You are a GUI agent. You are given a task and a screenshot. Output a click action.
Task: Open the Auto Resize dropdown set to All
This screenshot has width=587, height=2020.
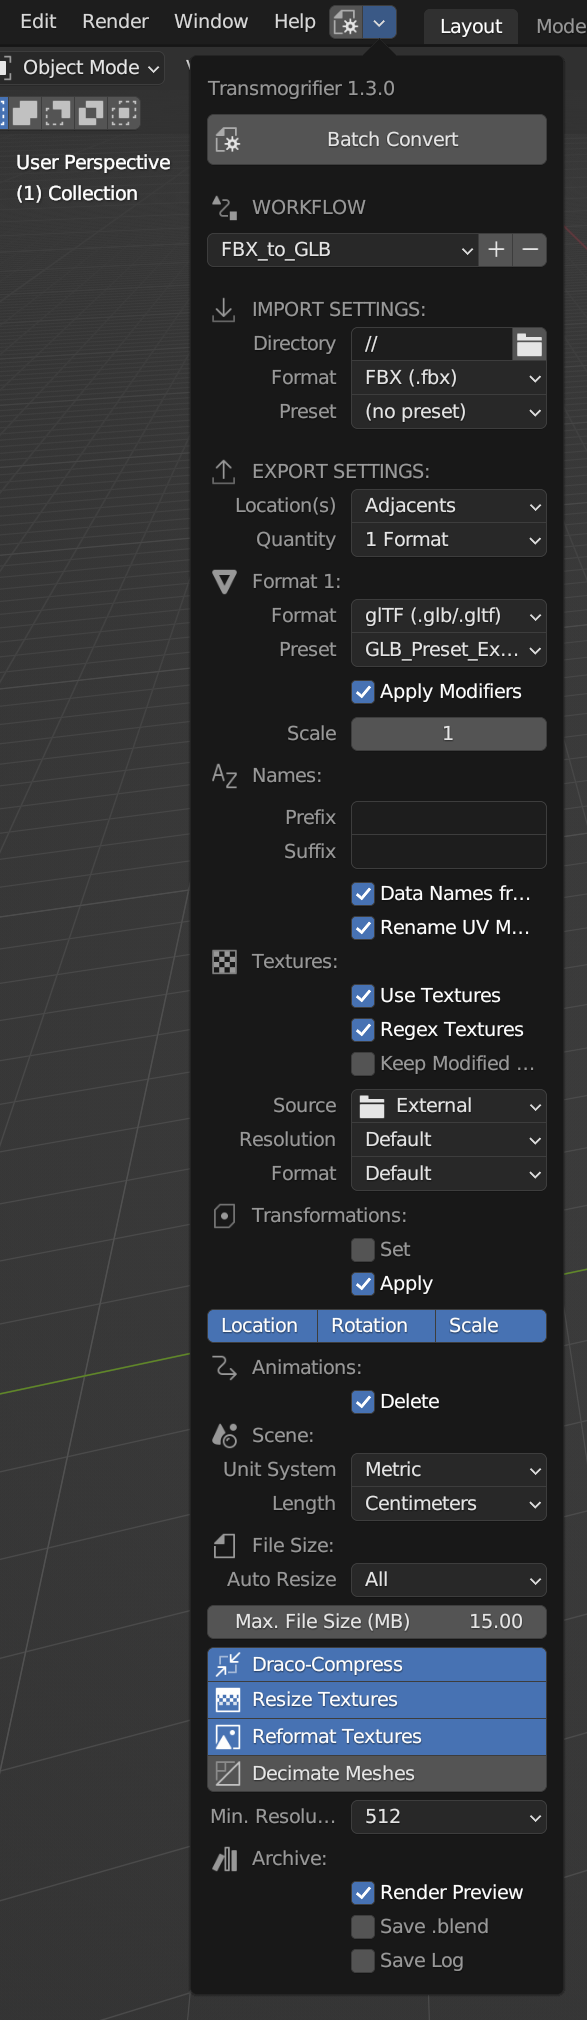(x=448, y=1579)
